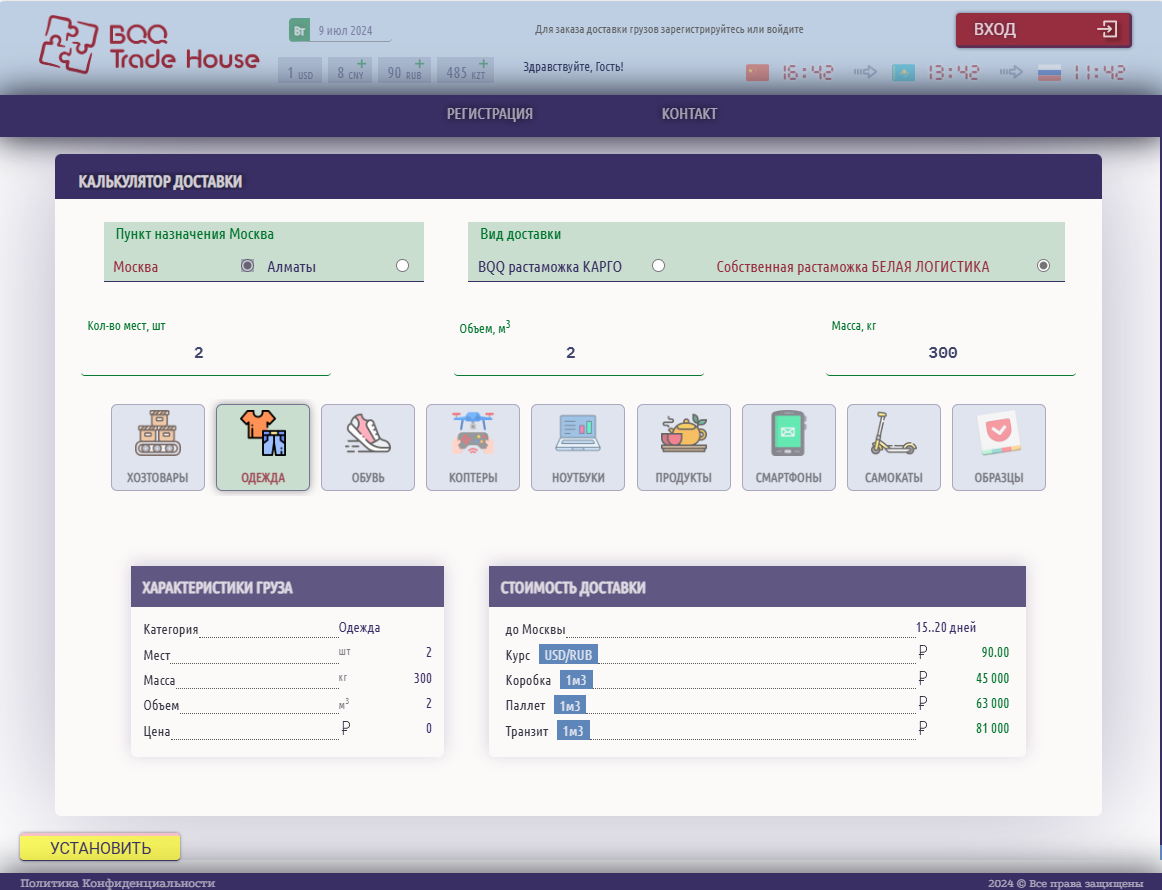1162x890 pixels.
Task: Click the КАЛЬКУЛЯТОР ДОСТАВКИ heading
Action: click(x=161, y=182)
